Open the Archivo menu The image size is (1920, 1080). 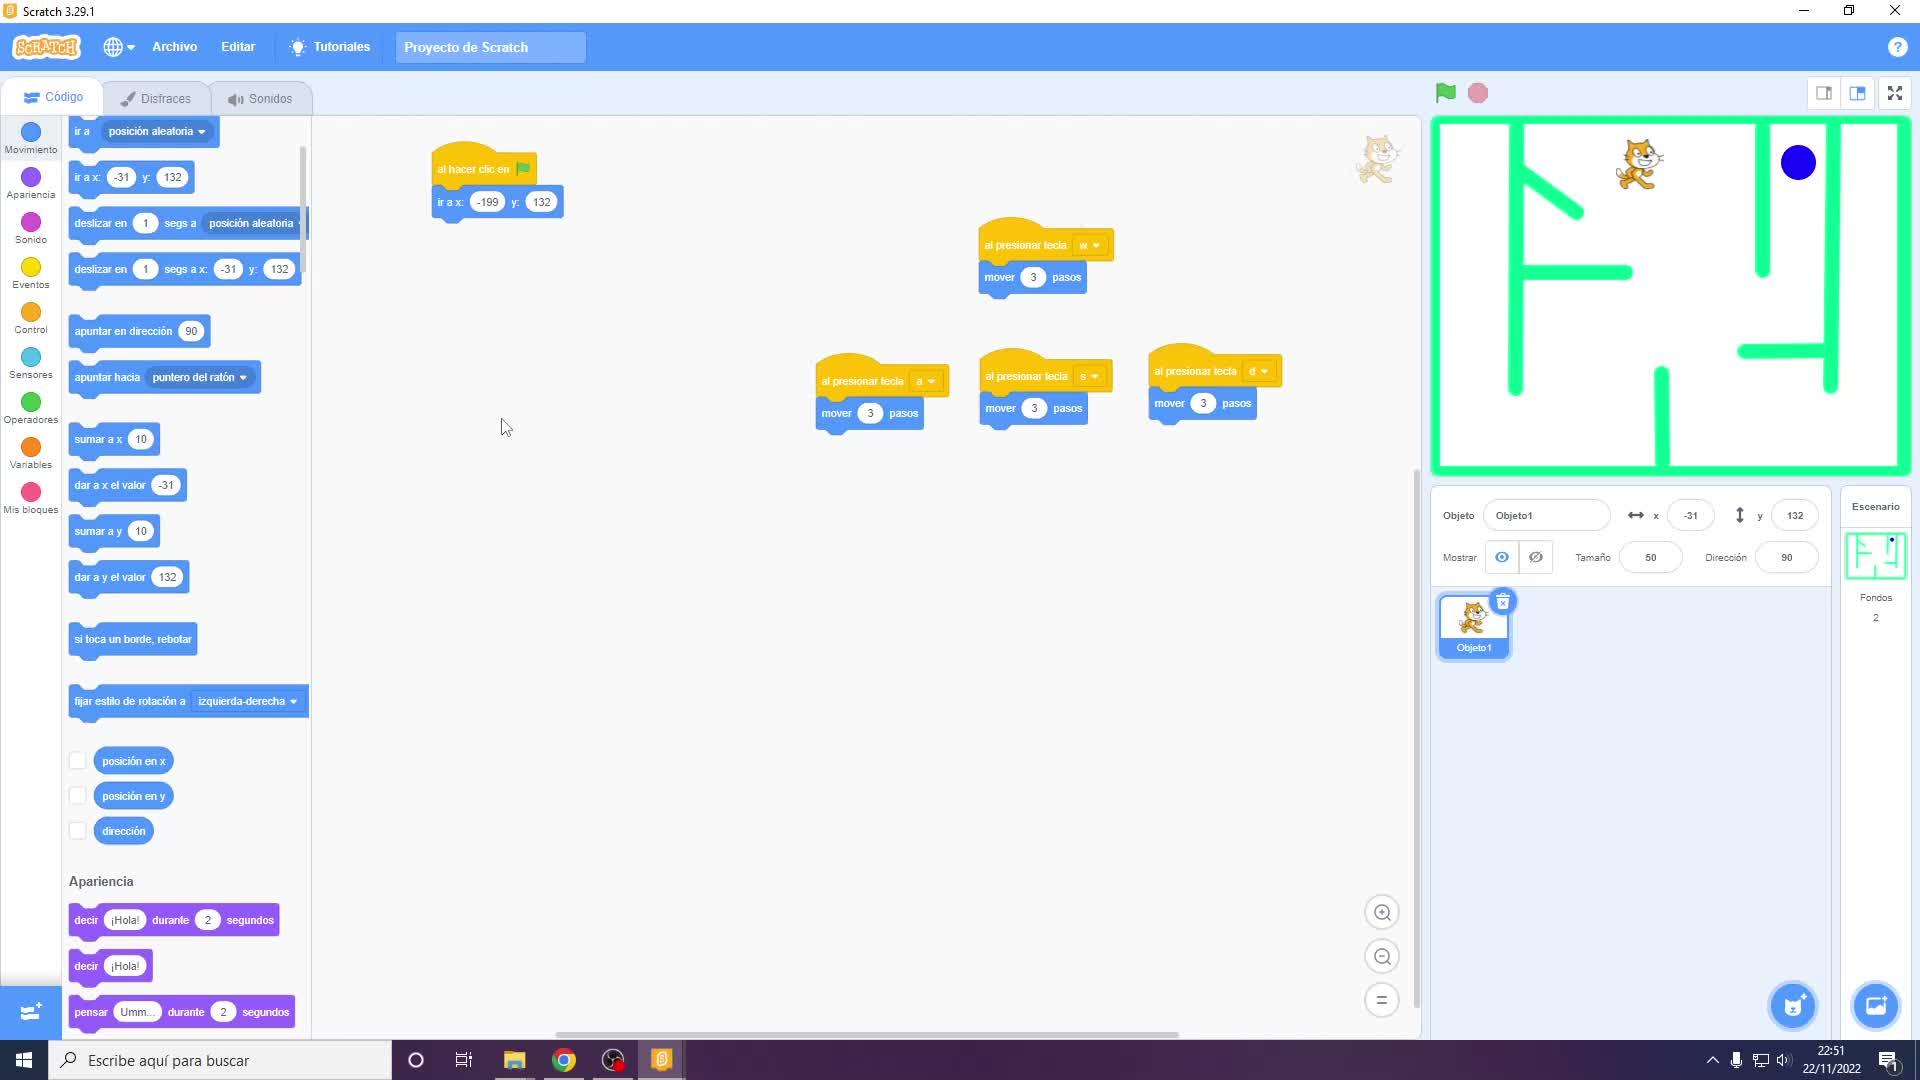[x=174, y=47]
